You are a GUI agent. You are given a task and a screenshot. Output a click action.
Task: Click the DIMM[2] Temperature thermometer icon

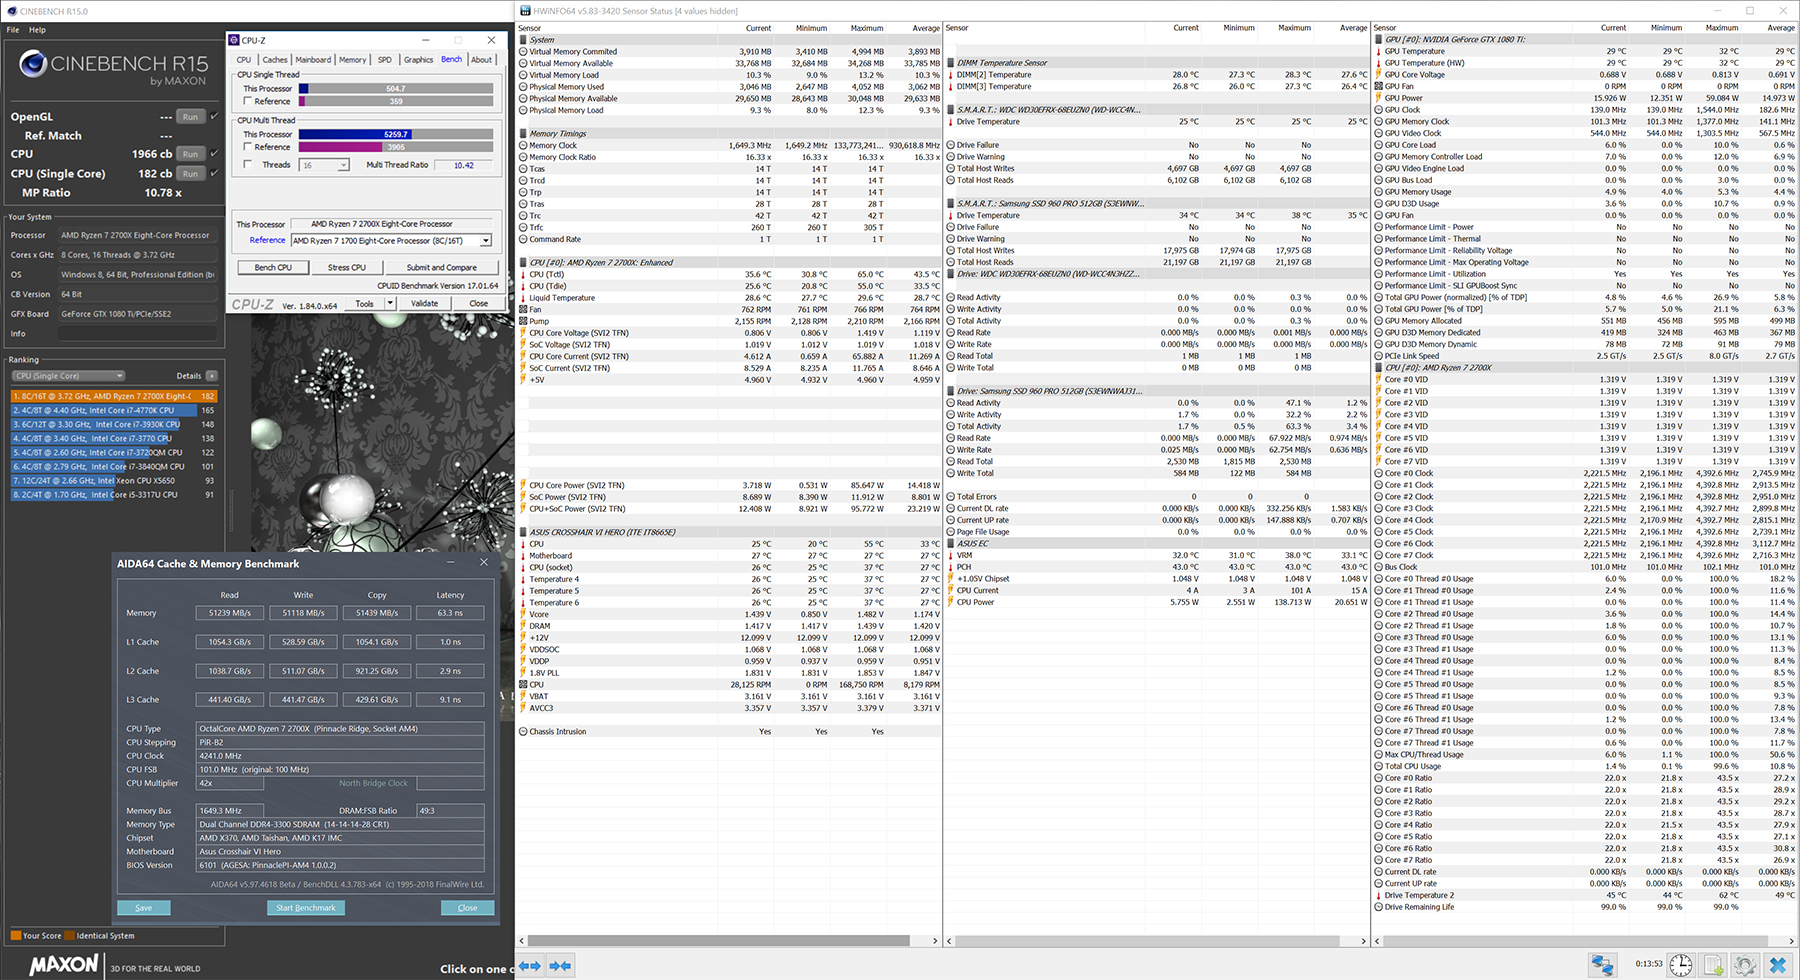(951, 74)
